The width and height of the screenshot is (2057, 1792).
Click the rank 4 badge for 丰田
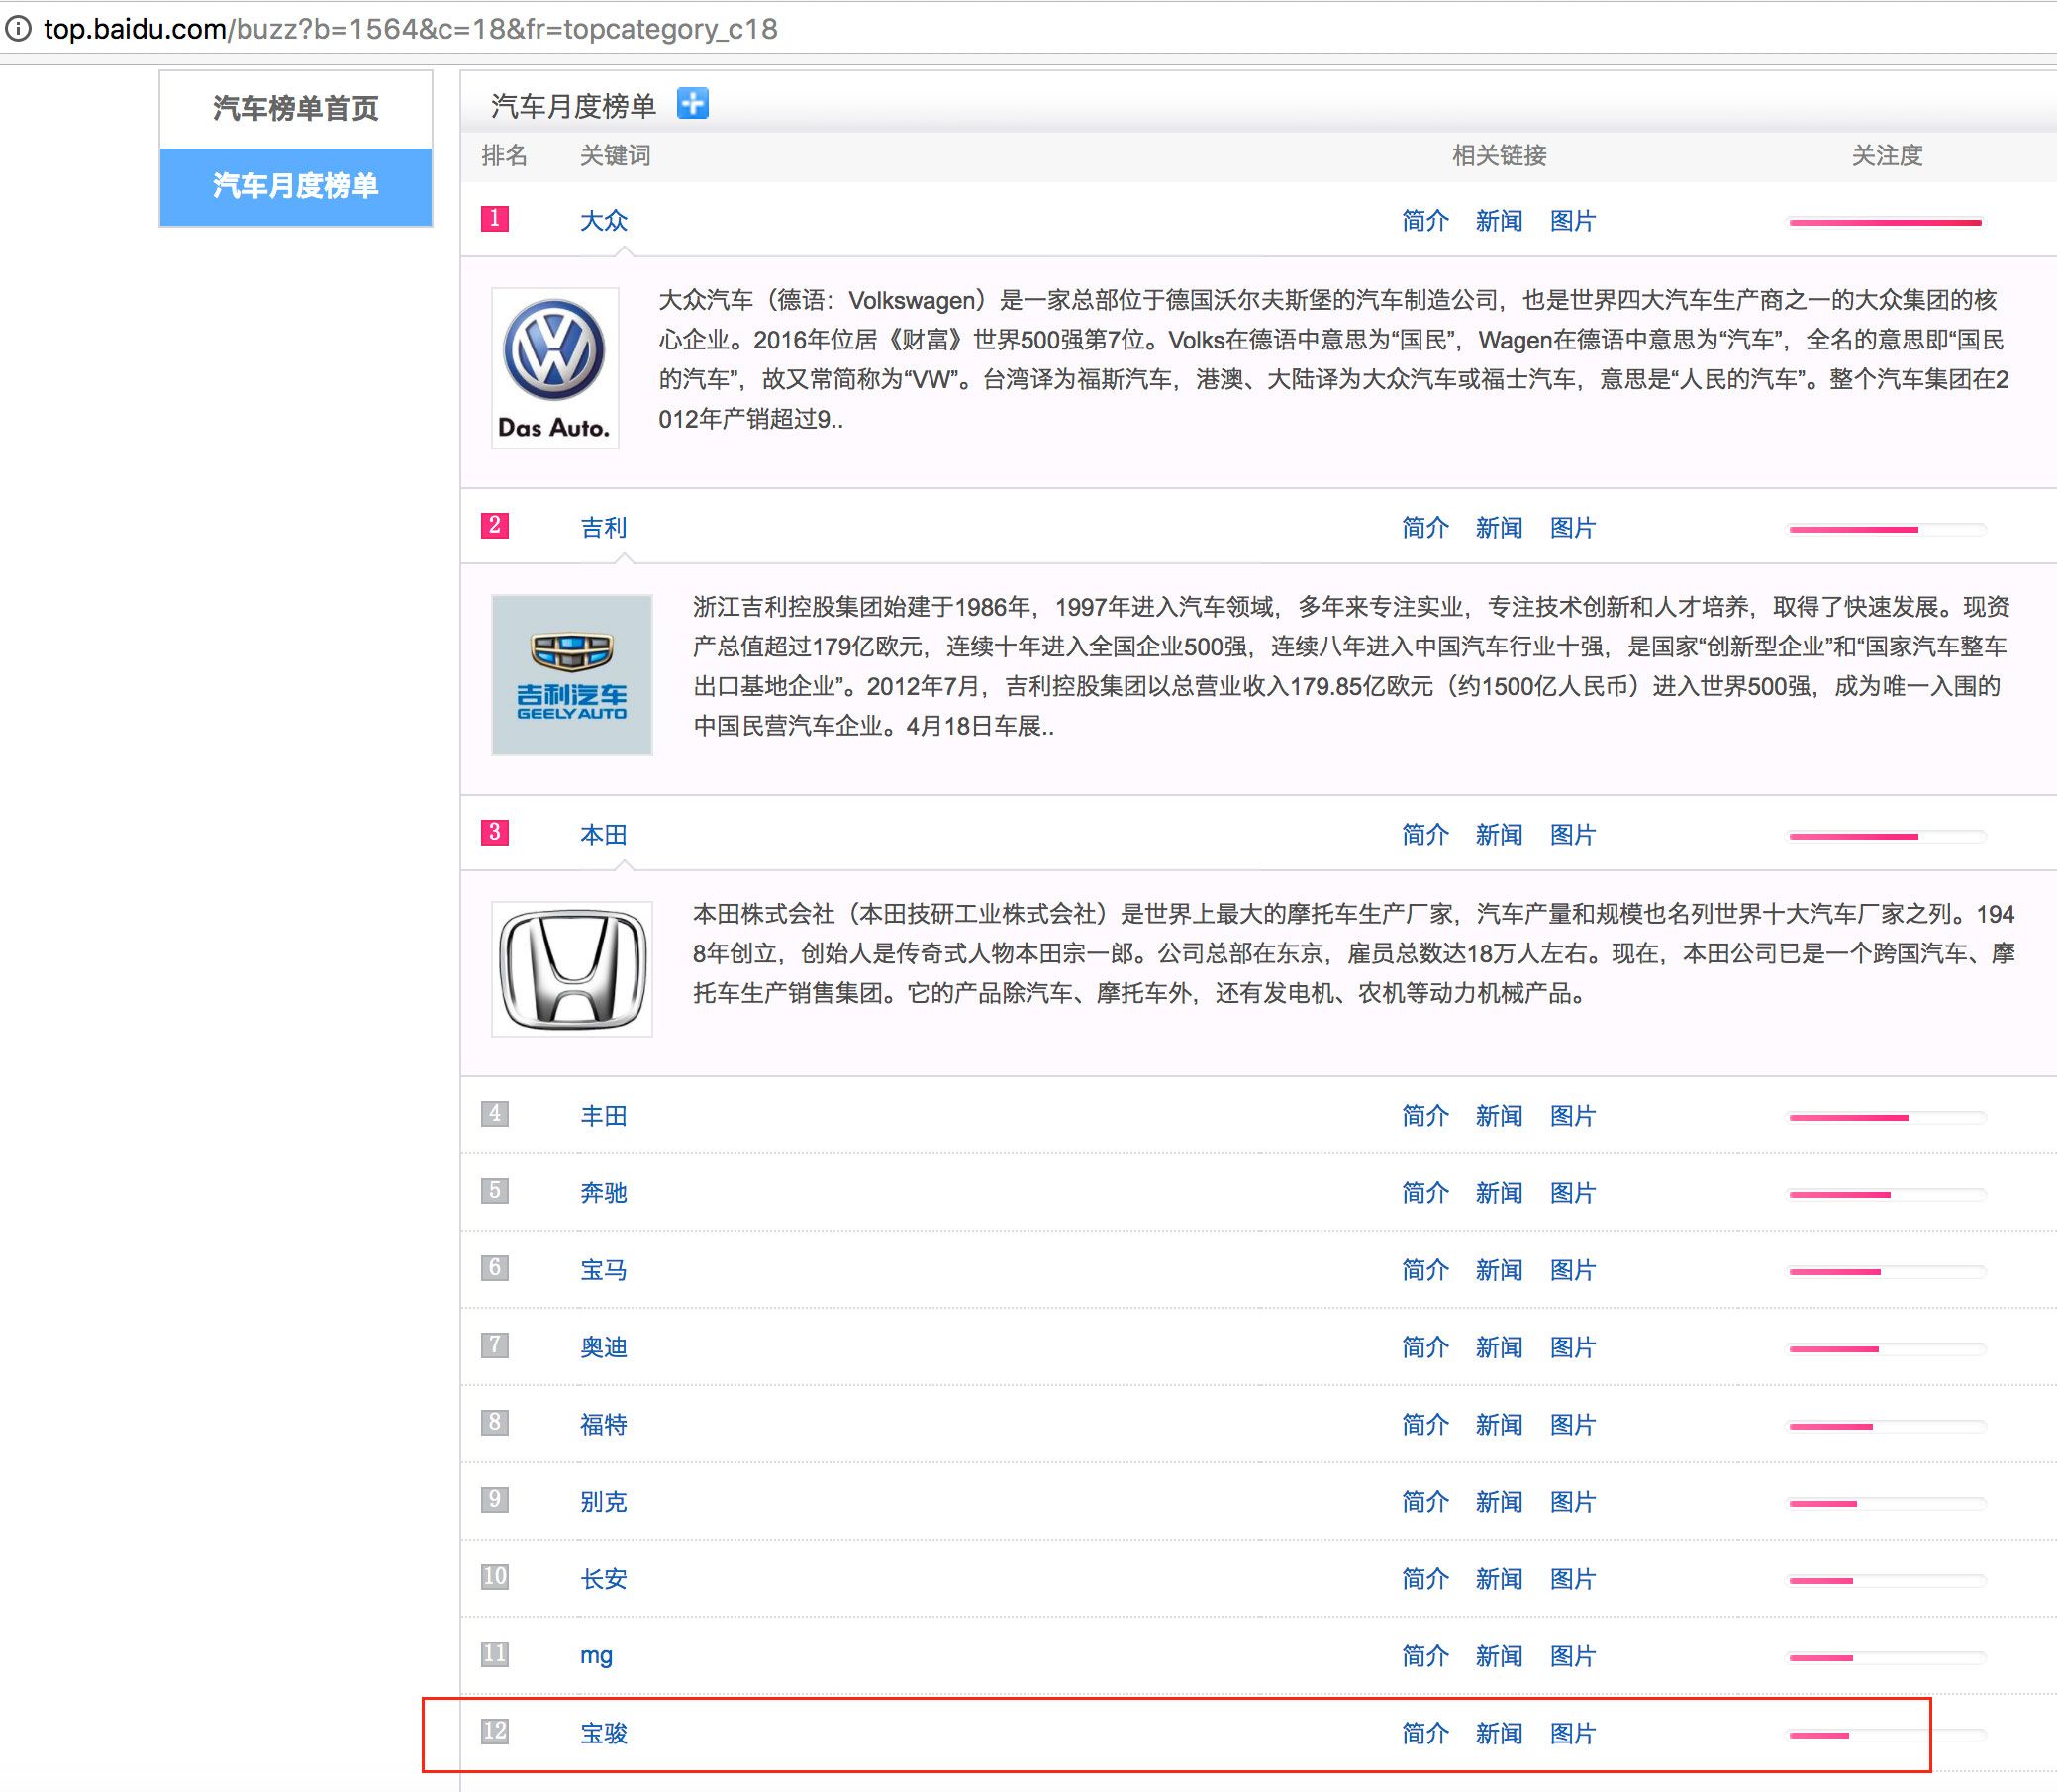tap(495, 1113)
